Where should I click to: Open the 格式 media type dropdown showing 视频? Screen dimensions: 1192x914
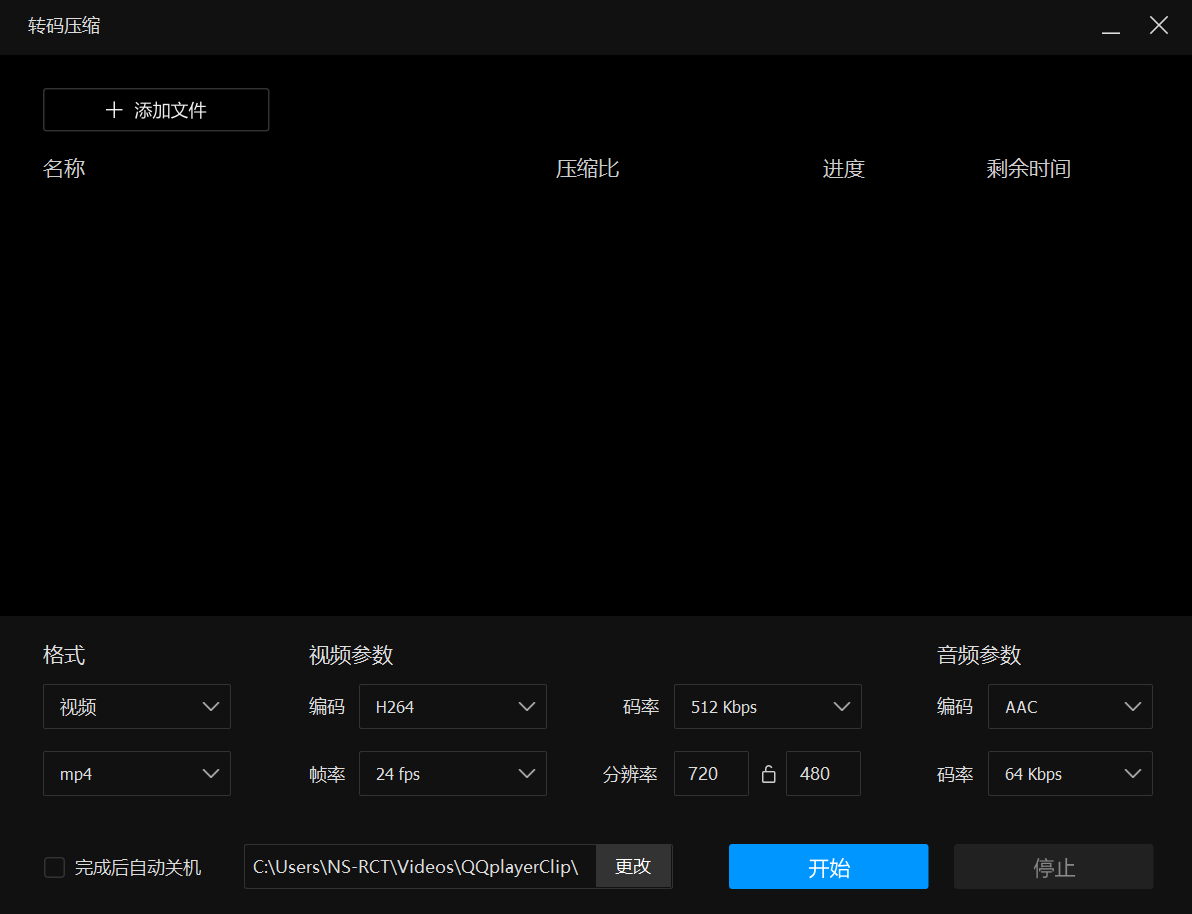[136, 706]
